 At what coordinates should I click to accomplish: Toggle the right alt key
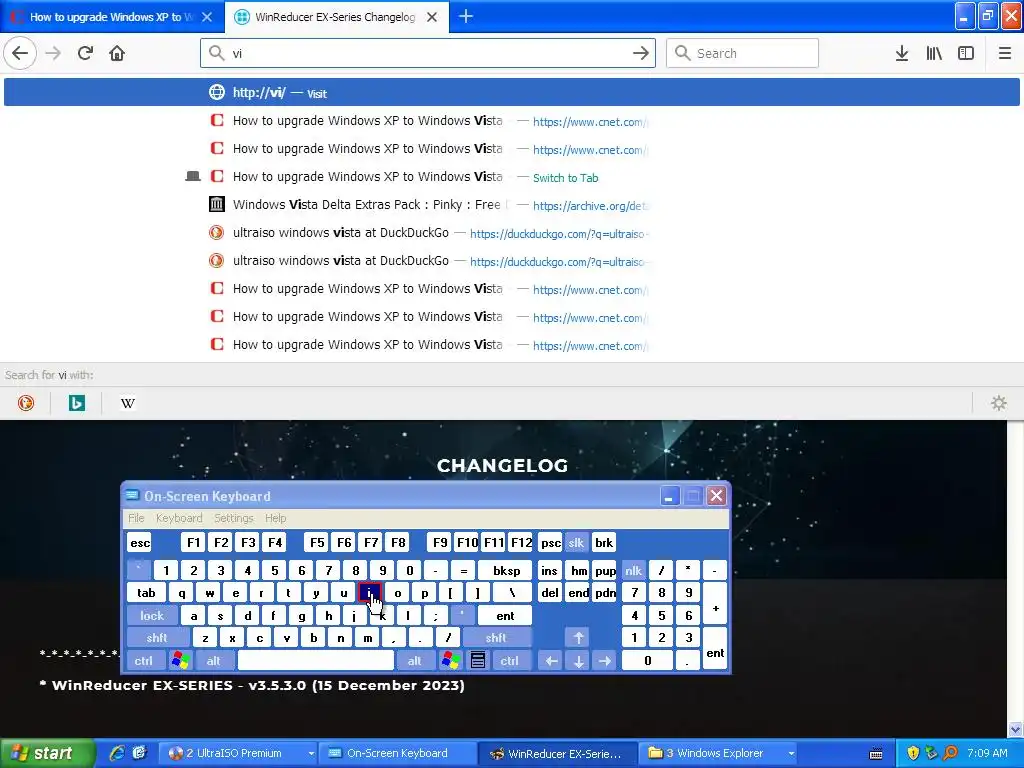click(415, 661)
